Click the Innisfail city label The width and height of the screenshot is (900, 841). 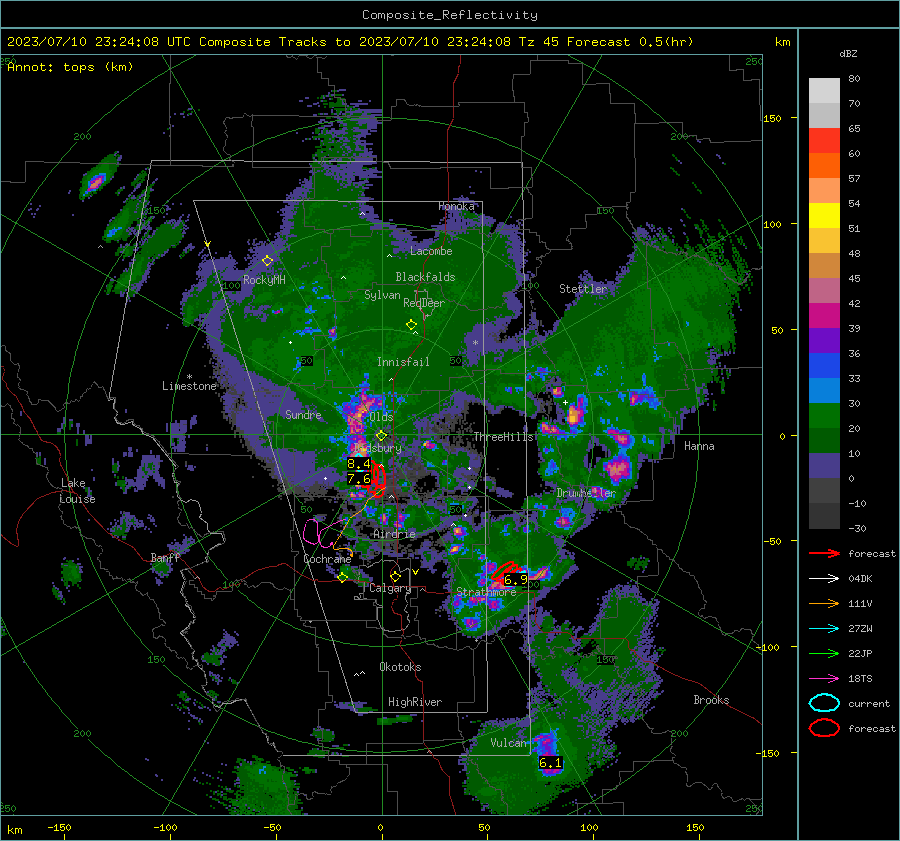[x=403, y=362]
